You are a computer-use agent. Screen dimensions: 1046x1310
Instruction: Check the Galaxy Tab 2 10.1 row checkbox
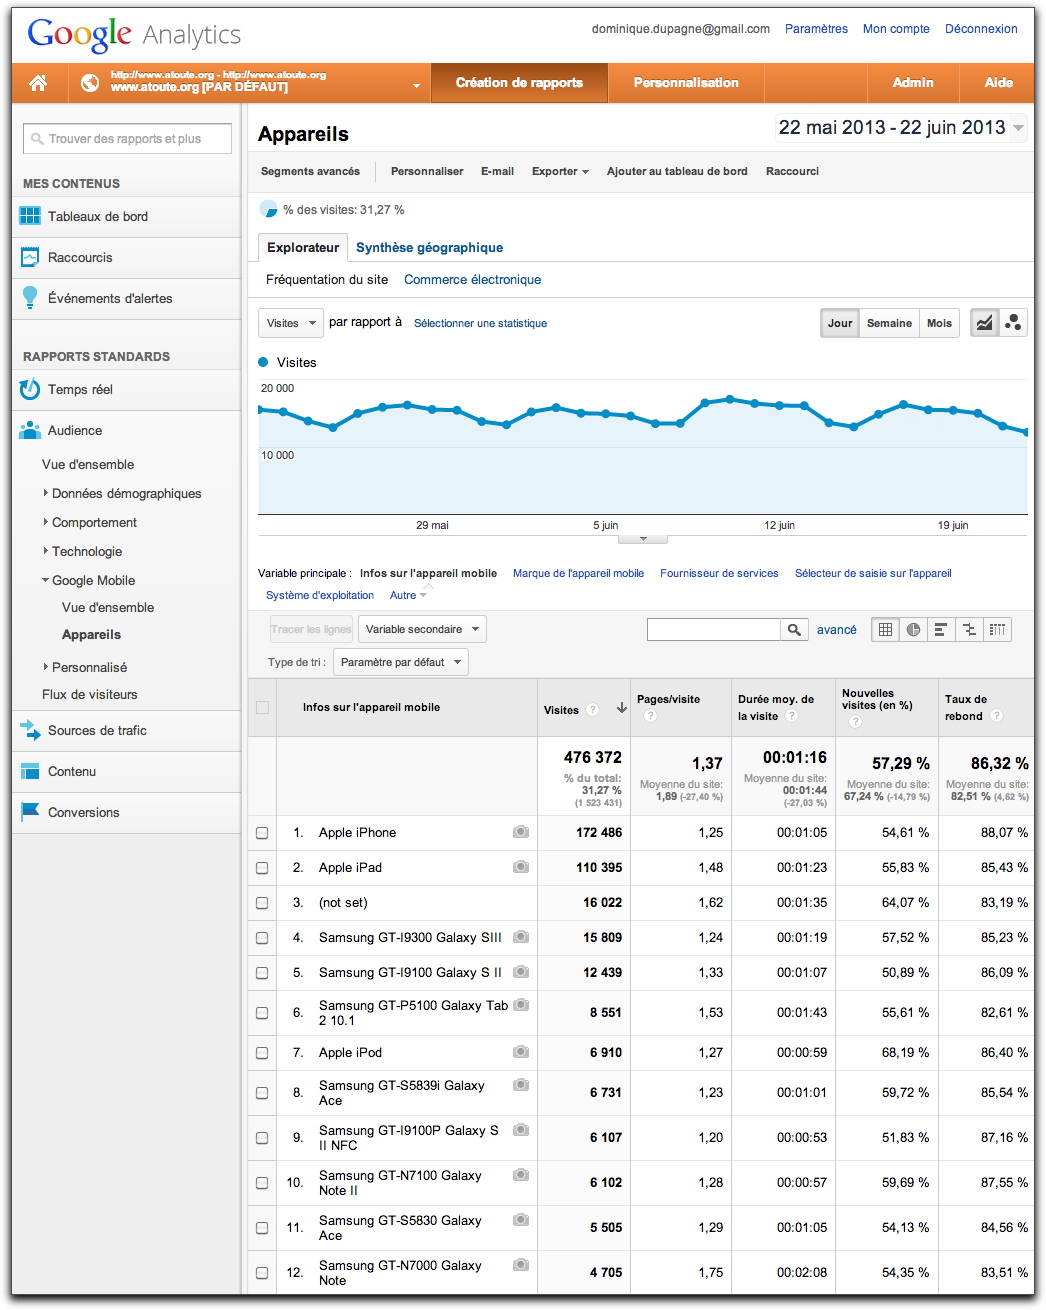[x=262, y=1013]
